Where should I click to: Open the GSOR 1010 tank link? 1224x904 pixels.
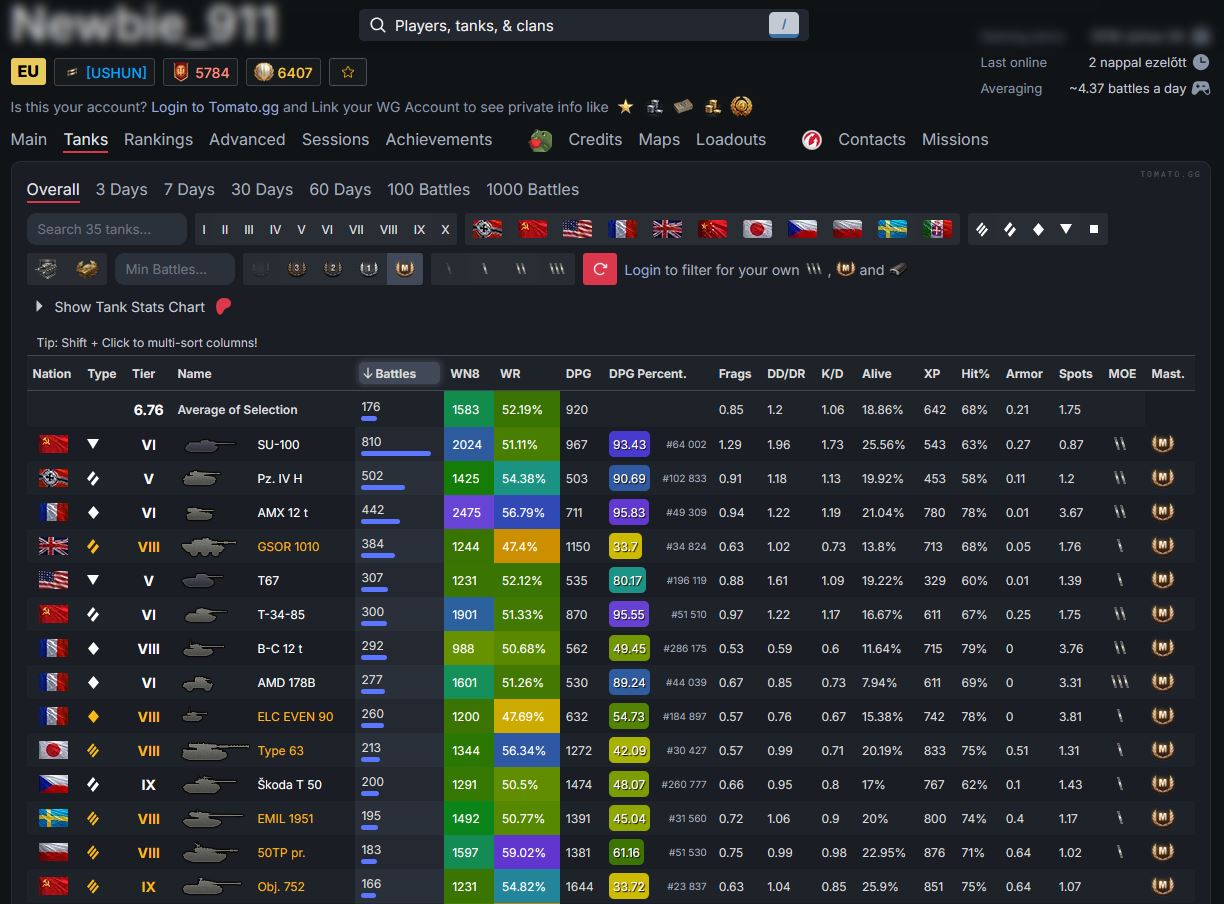coord(289,547)
